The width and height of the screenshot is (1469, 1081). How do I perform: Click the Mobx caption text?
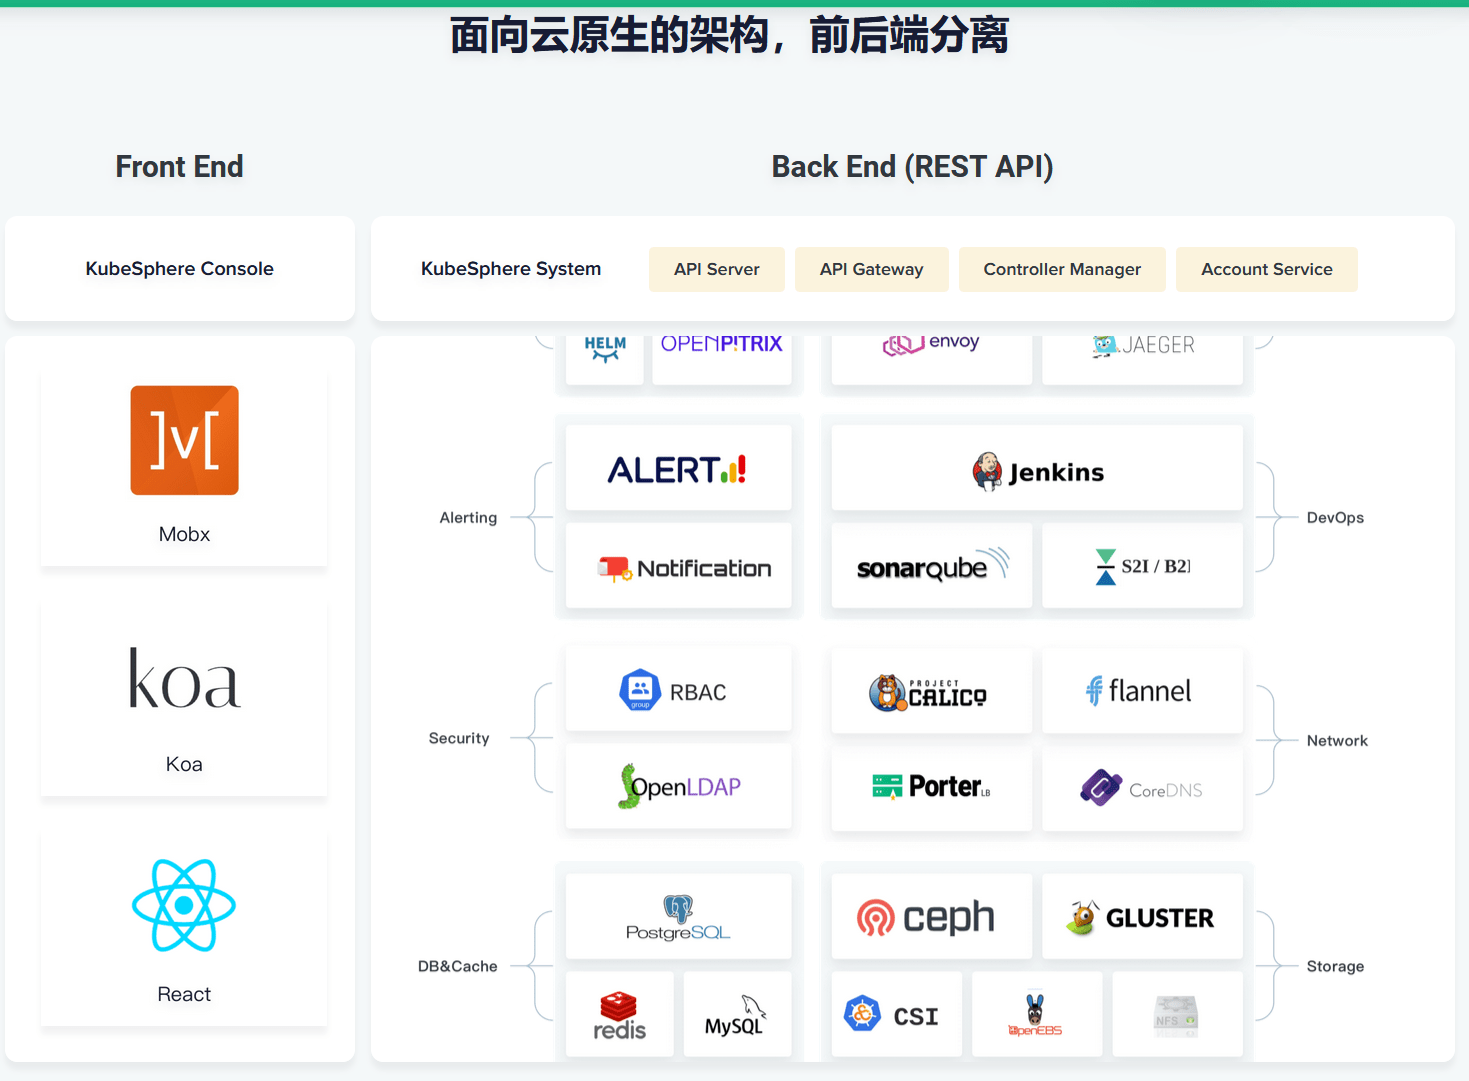pyautogui.click(x=184, y=534)
